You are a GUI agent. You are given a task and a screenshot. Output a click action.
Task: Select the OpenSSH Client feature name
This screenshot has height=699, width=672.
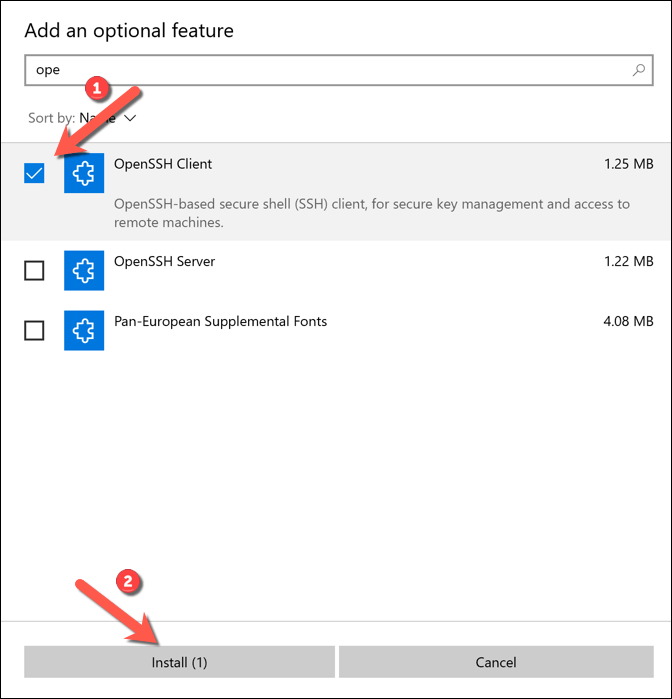(163, 164)
